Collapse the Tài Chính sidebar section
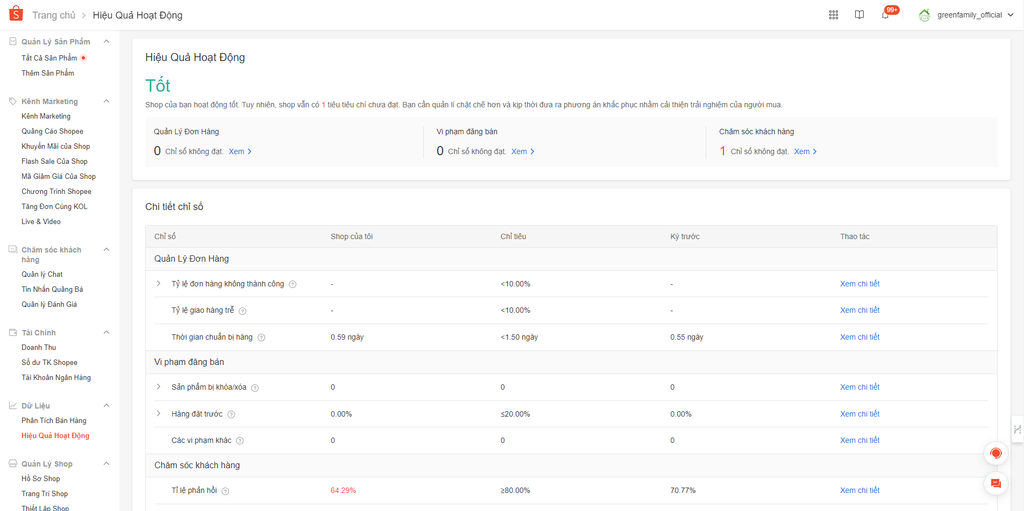 [106, 333]
